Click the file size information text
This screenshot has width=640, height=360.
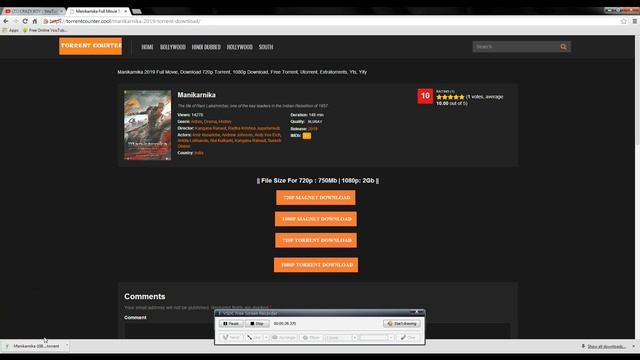(x=318, y=180)
